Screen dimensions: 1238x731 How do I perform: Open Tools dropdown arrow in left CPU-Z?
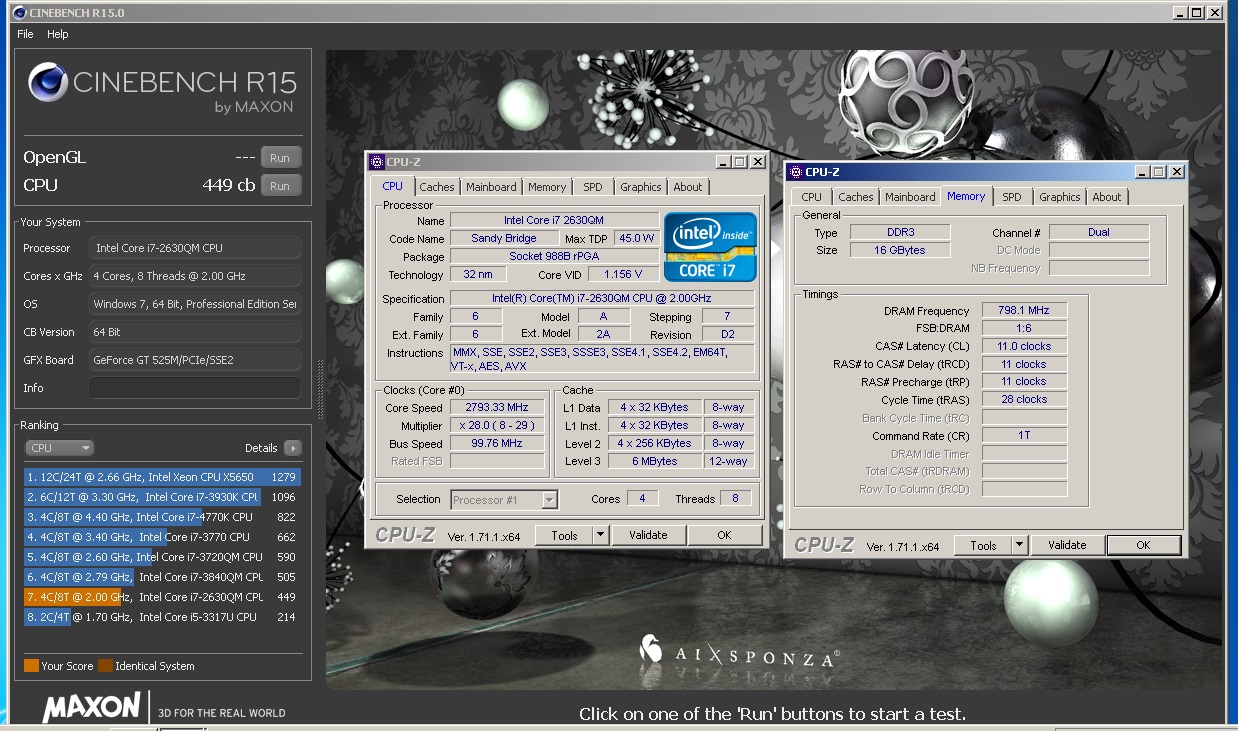pos(600,535)
